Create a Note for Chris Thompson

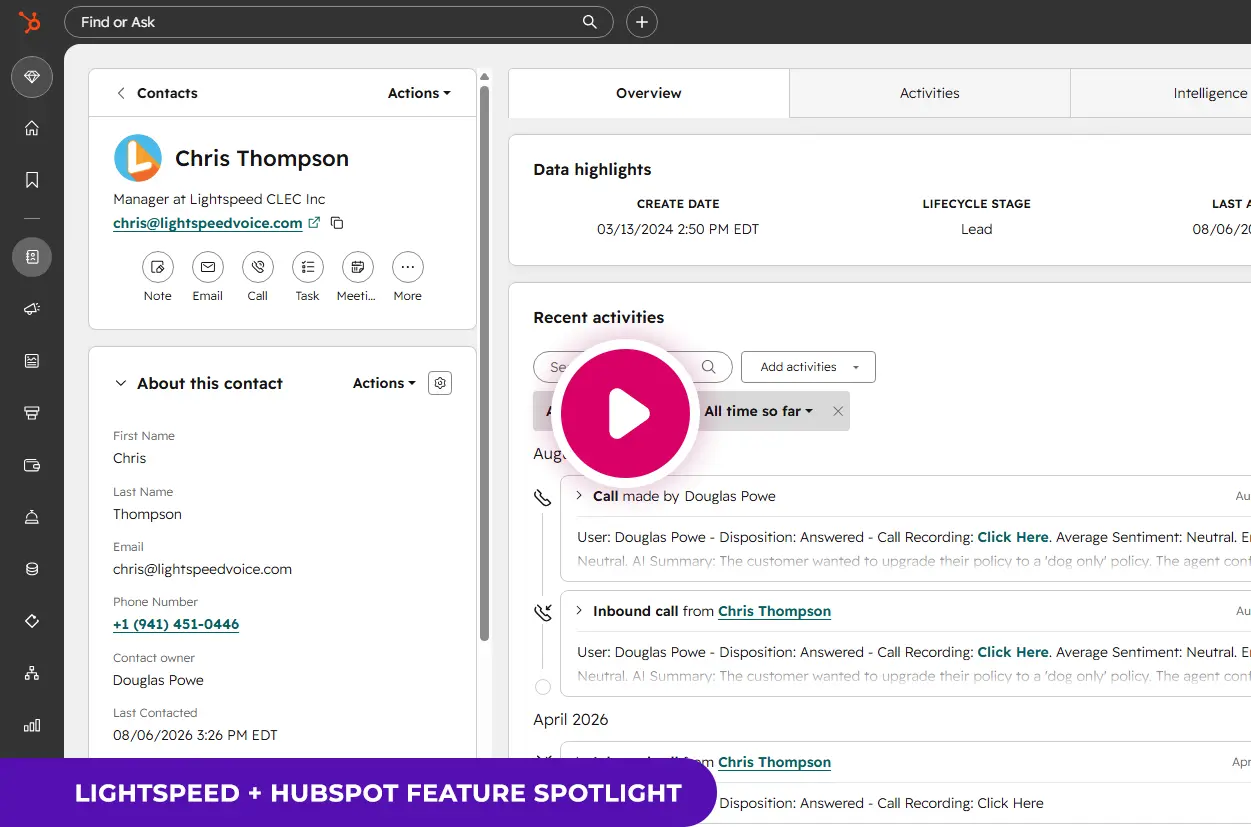tap(158, 267)
